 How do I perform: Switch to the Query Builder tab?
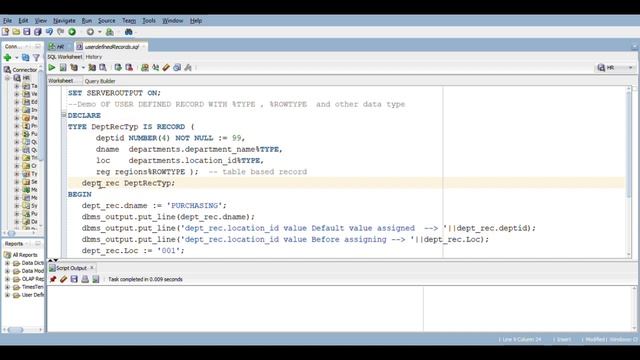point(100,81)
